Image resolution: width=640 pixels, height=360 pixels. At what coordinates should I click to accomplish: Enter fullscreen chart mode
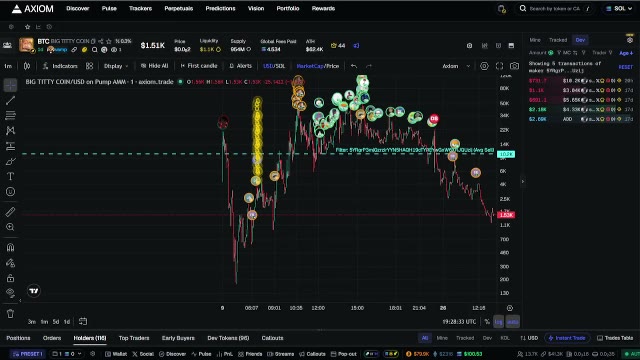click(x=499, y=66)
